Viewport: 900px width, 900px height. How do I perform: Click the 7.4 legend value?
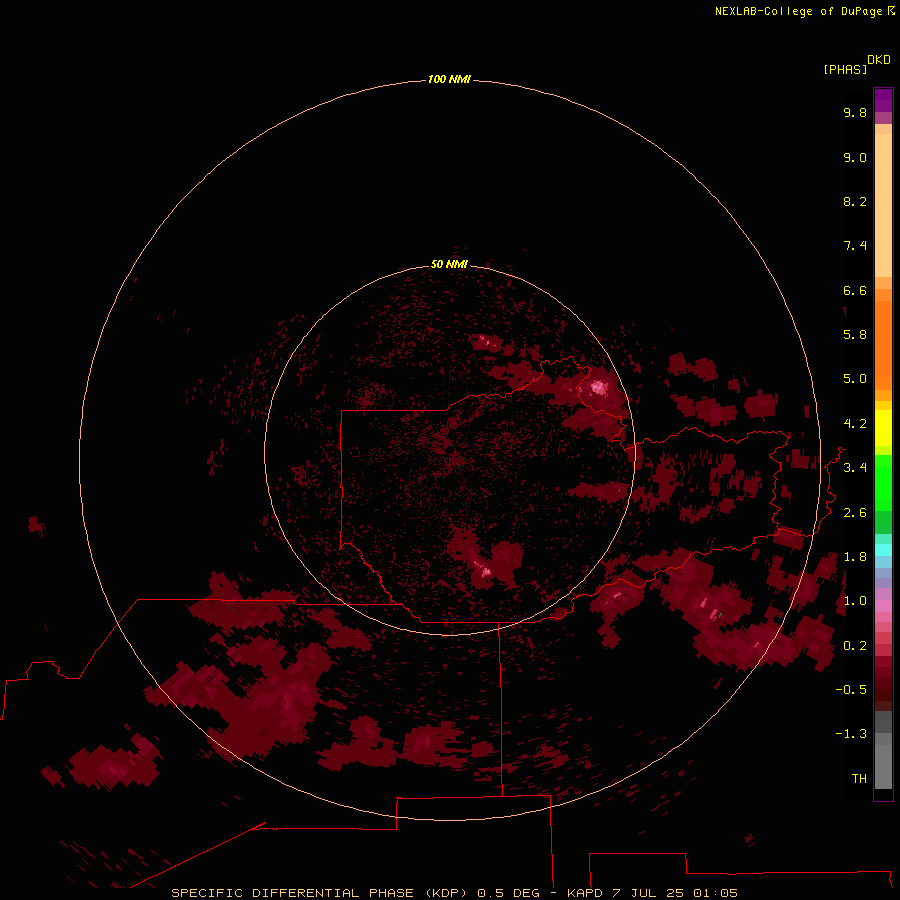click(855, 246)
